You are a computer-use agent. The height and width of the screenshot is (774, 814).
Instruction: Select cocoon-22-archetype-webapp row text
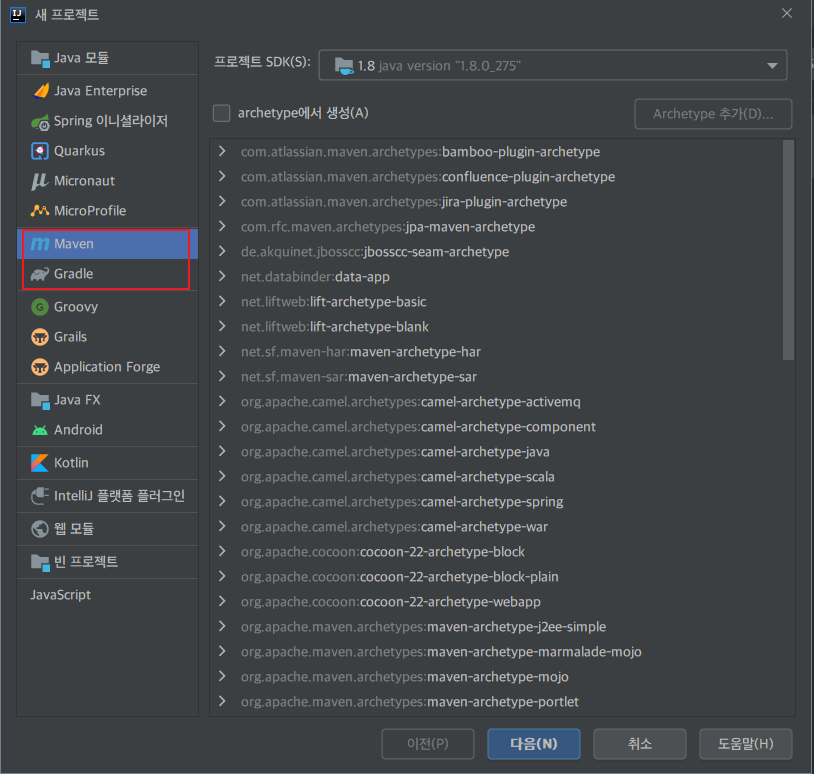tap(391, 602)
